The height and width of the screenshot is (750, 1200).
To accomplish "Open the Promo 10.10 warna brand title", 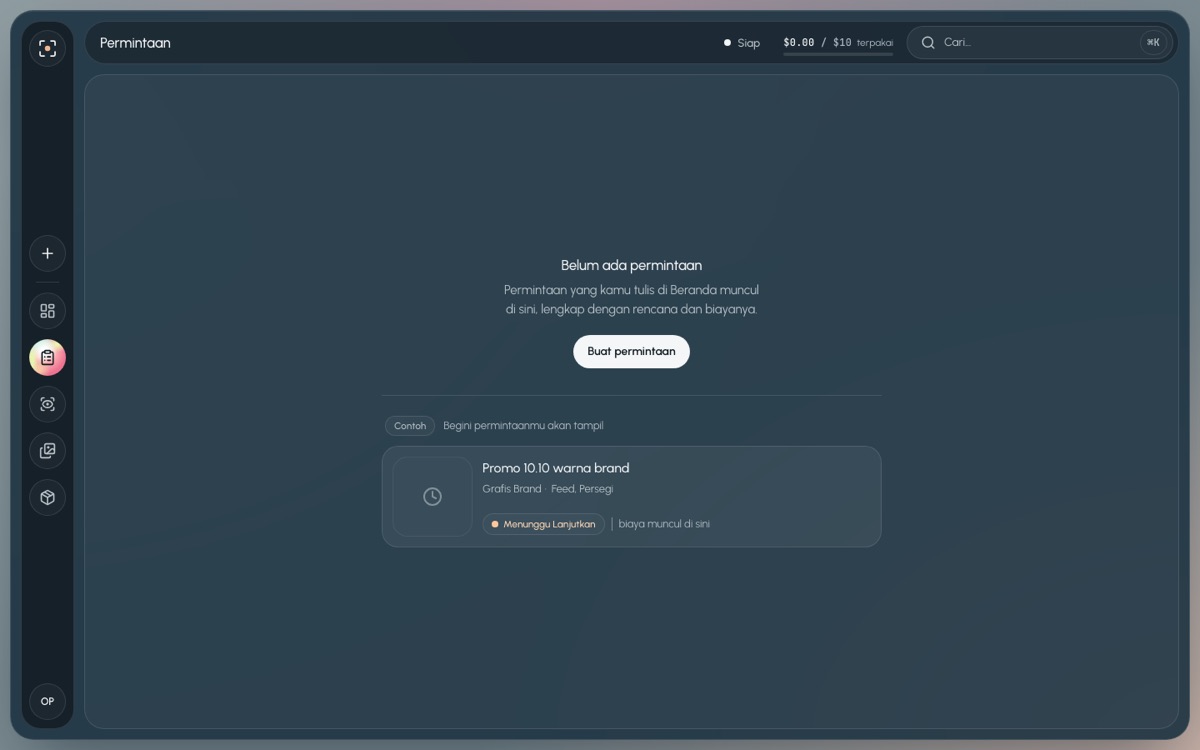I will point(556,468).
